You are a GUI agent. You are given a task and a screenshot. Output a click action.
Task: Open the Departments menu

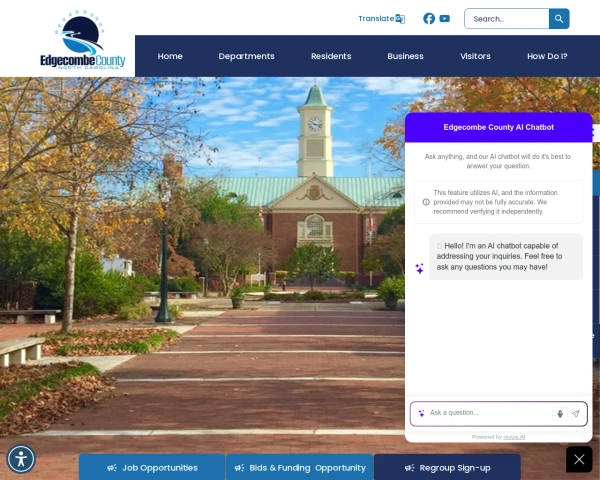(246, 56)
